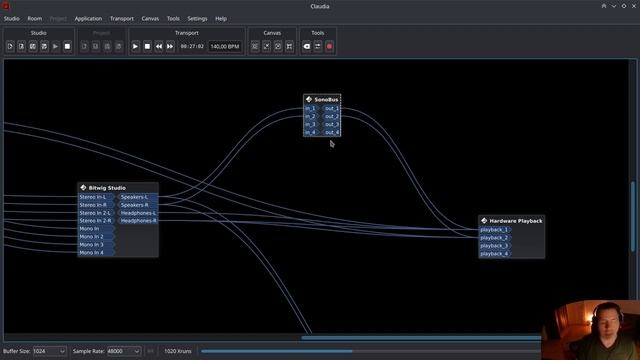The image size is (640, 360).
Task: Select Hardware Playback playback_2 port
Action: click(x=495, y=238)
